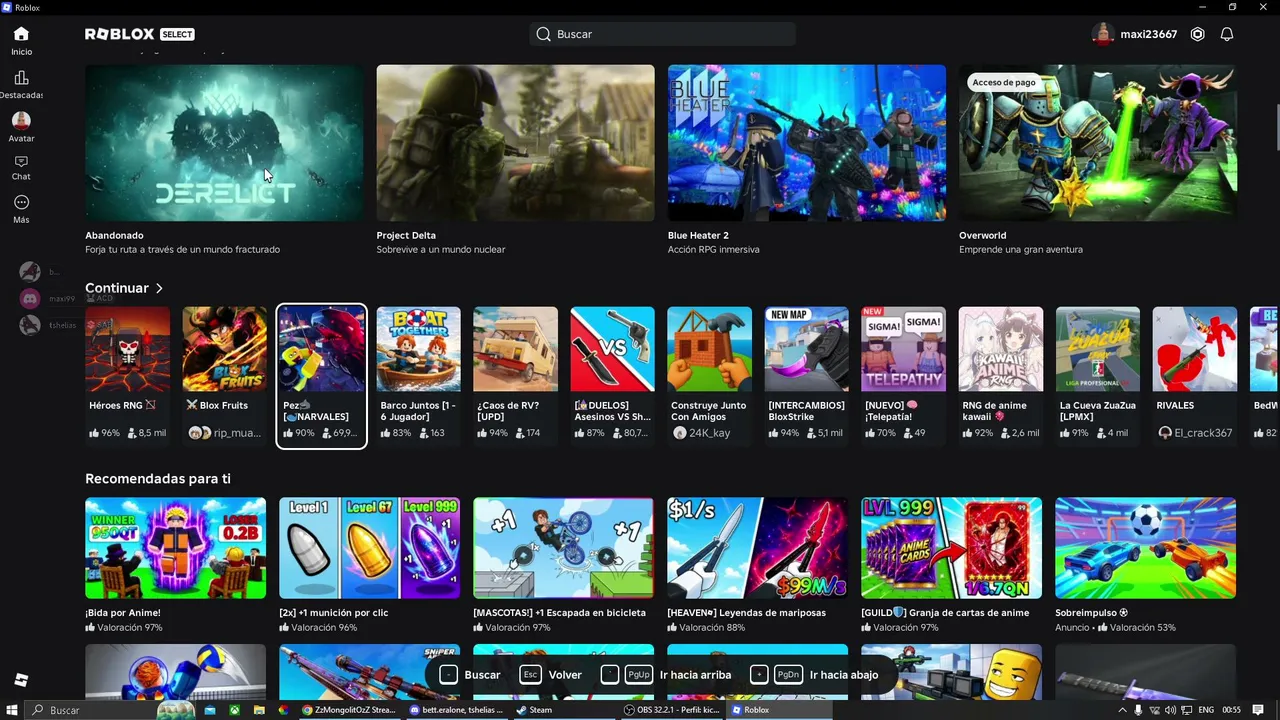Viewport: 1280px width, 720px height.
Task: Open the Windows Start menu
Action: pos(11,710)
